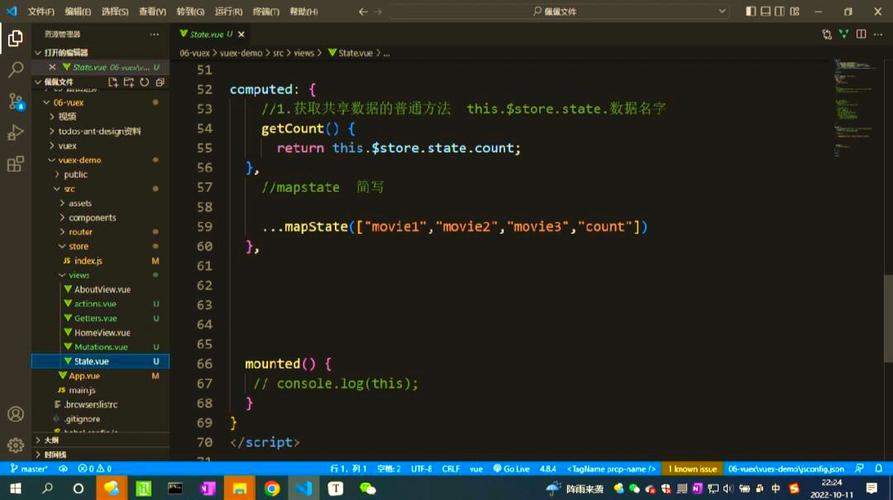Open the Search view in activity bar
The image size is (893, 500).
point(15,70)
